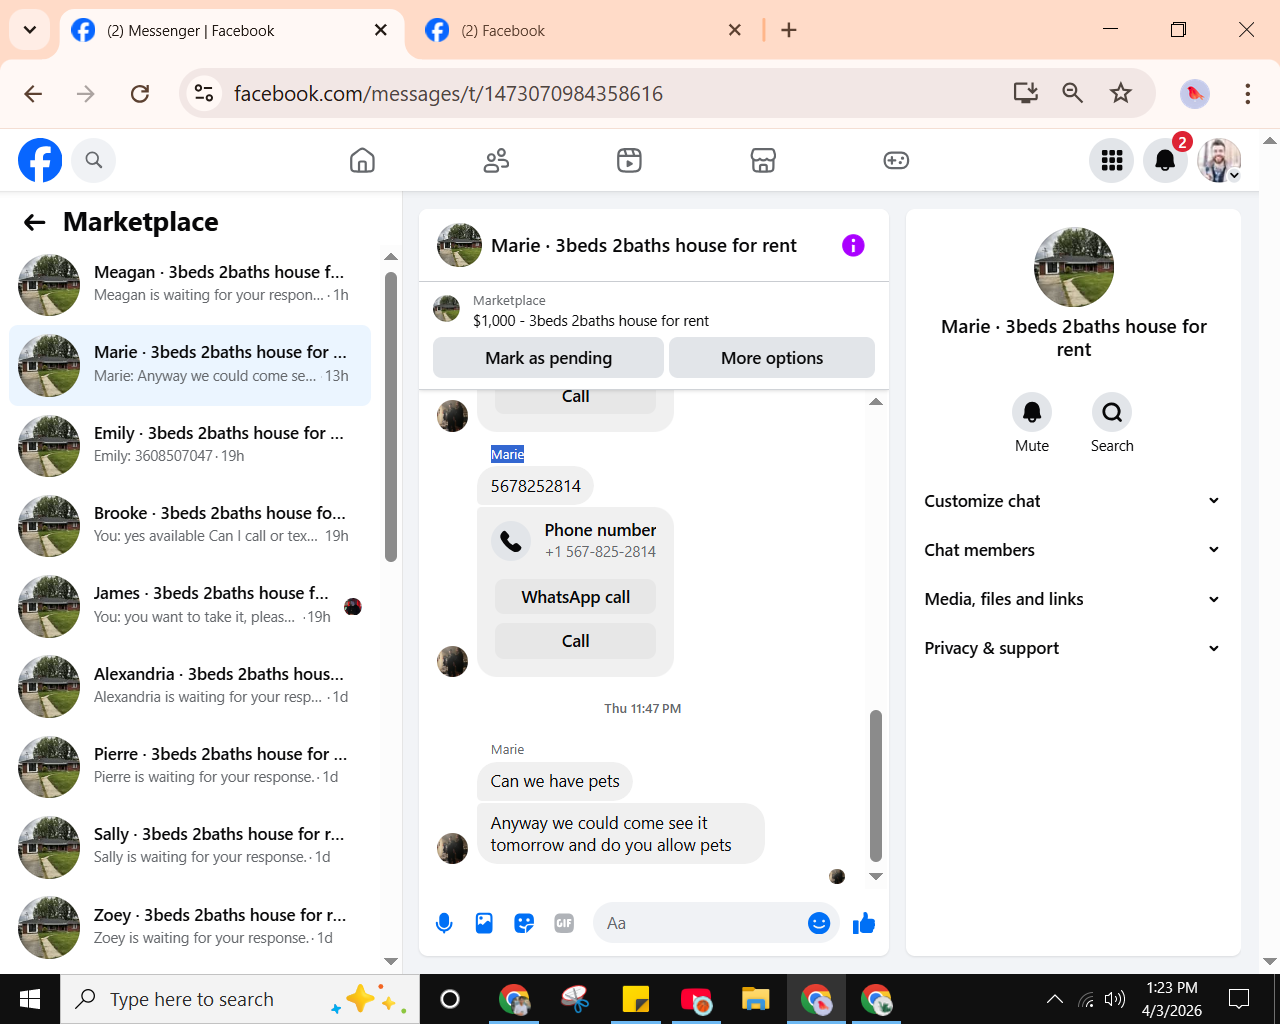
Task: Open Chrome three-dot menu
Action: pyautogui.click(x=1247, y=93)
